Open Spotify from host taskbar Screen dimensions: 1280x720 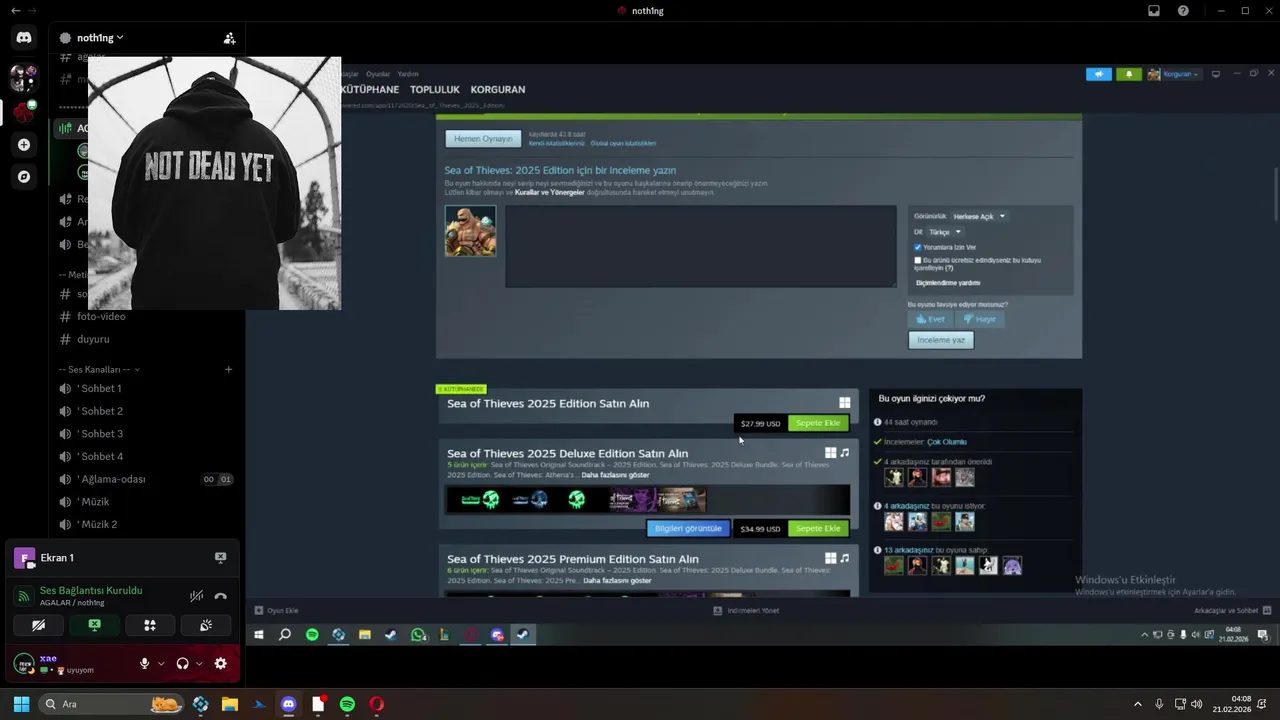click(347, 704)
